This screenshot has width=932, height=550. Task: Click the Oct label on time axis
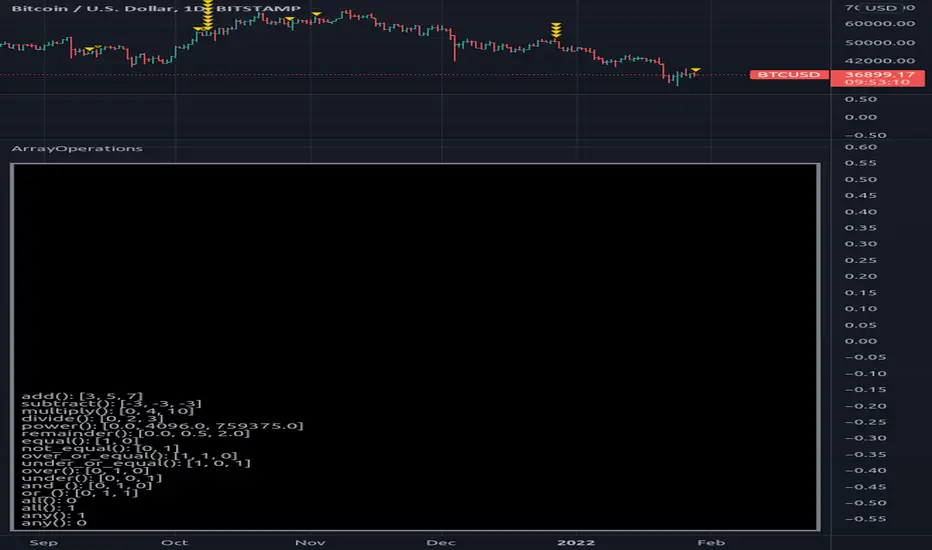(x=174, y=542)
